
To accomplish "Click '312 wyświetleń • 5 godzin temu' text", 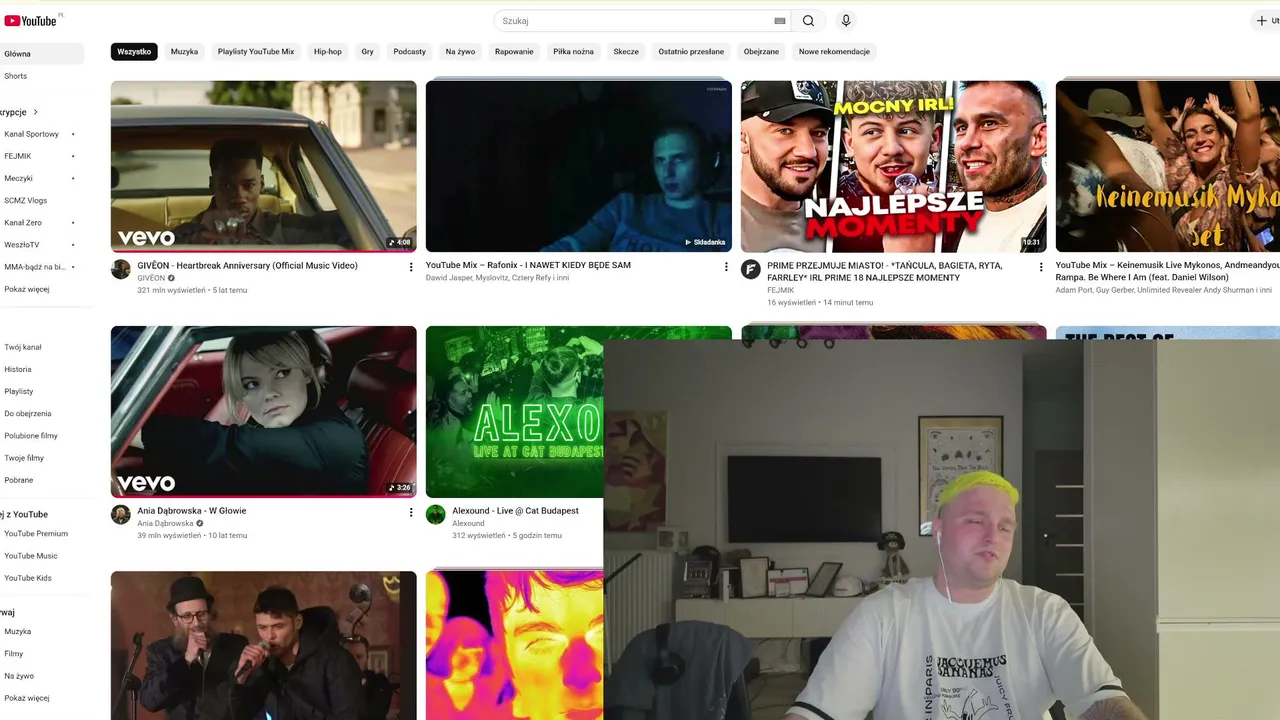I will click(x=507, y=536).
